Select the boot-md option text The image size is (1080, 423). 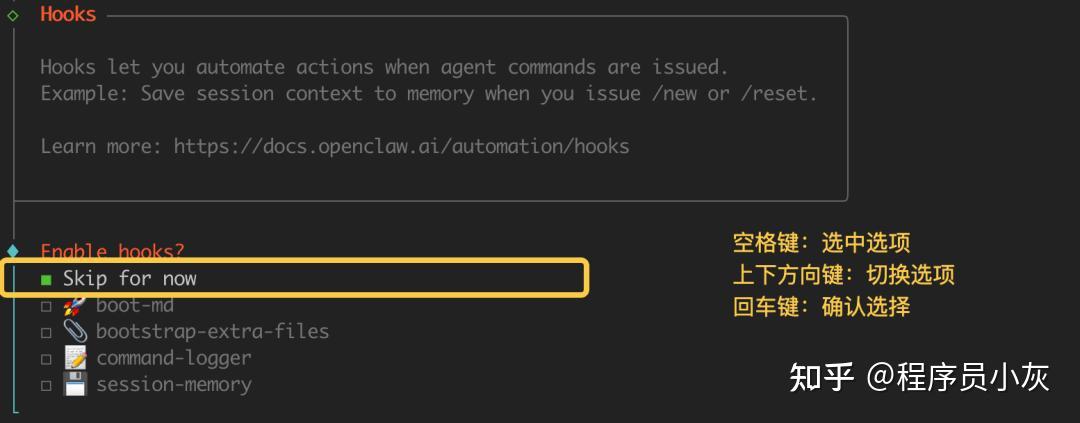pyautogui.click(x=135, y=305)
